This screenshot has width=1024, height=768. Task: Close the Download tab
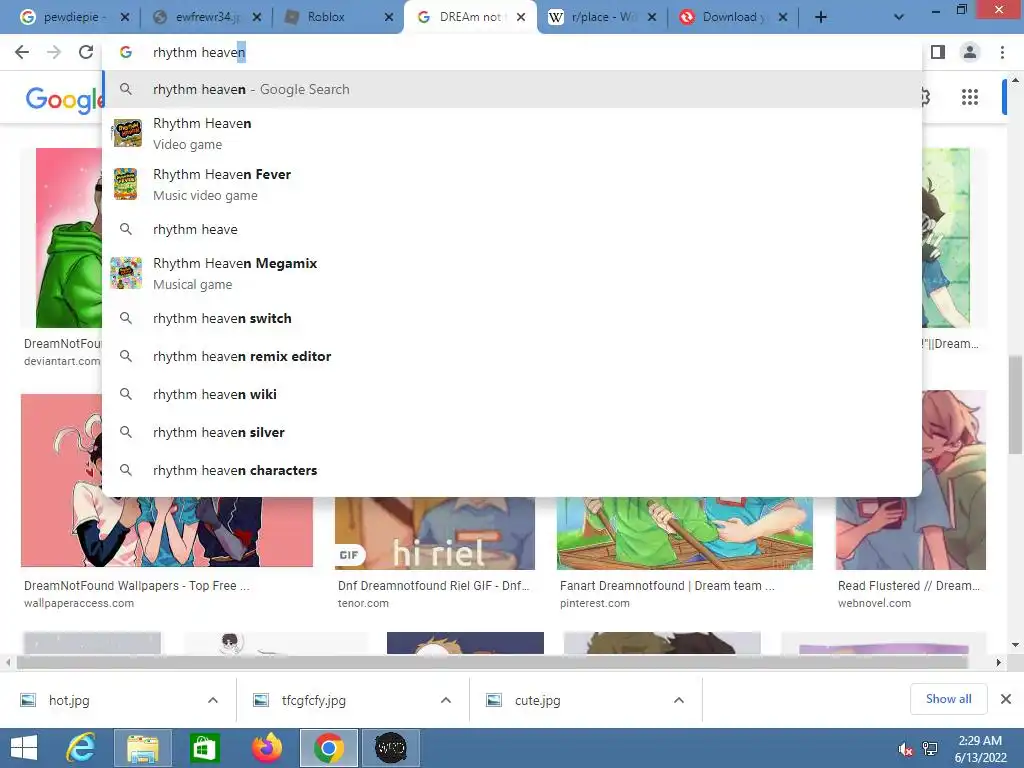pyautogui.click(x=783, y=18)
